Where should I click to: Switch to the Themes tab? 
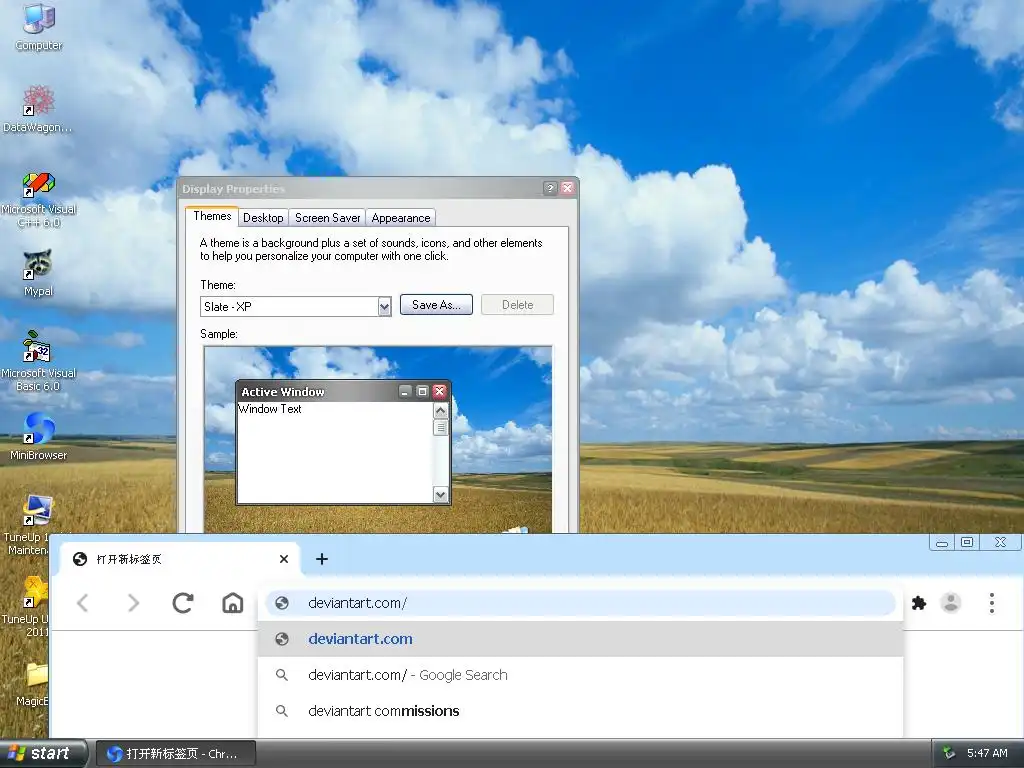212,216
